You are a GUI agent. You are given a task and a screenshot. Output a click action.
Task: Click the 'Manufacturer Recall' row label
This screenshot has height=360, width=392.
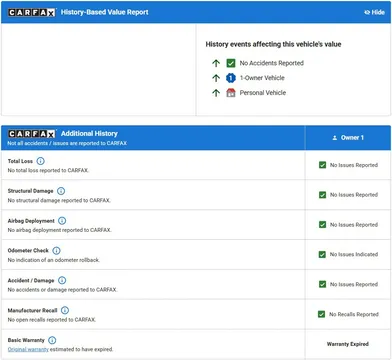pos(32,310)
